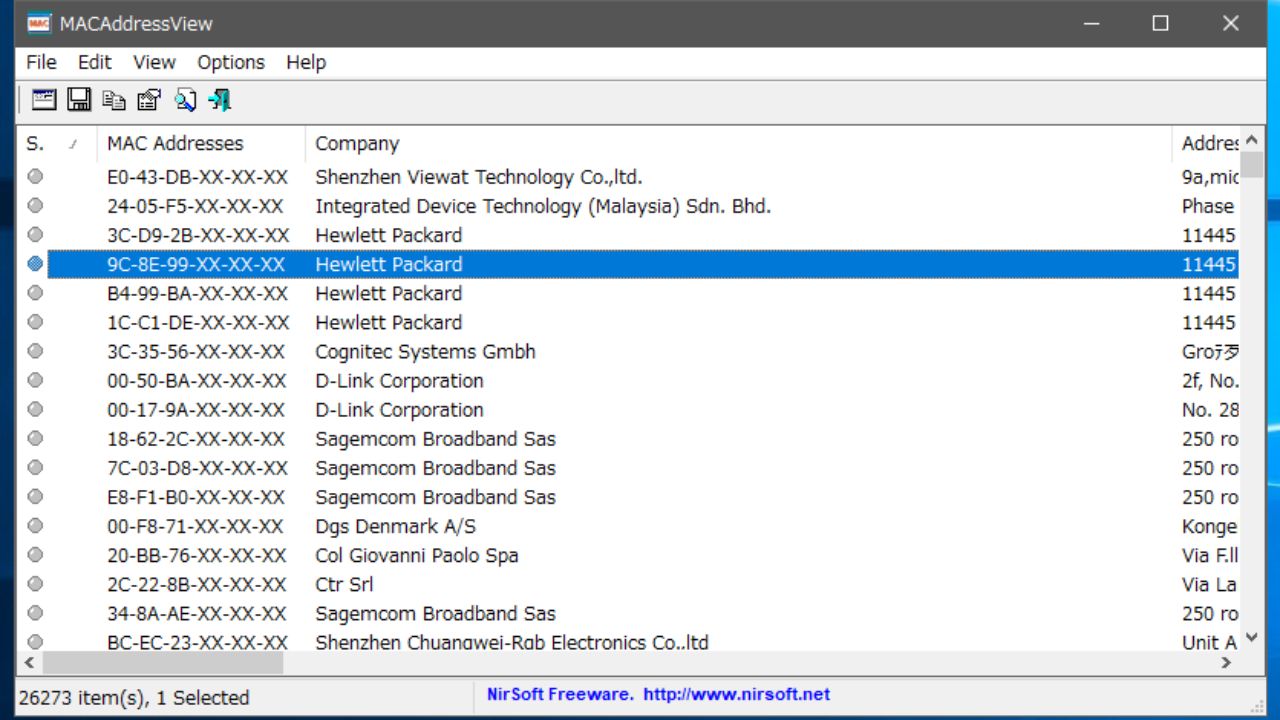
Task: Click status dot of 24-05-F5-XX-XX-XX row
Action: pyautogui.click(x=36, y=206)
